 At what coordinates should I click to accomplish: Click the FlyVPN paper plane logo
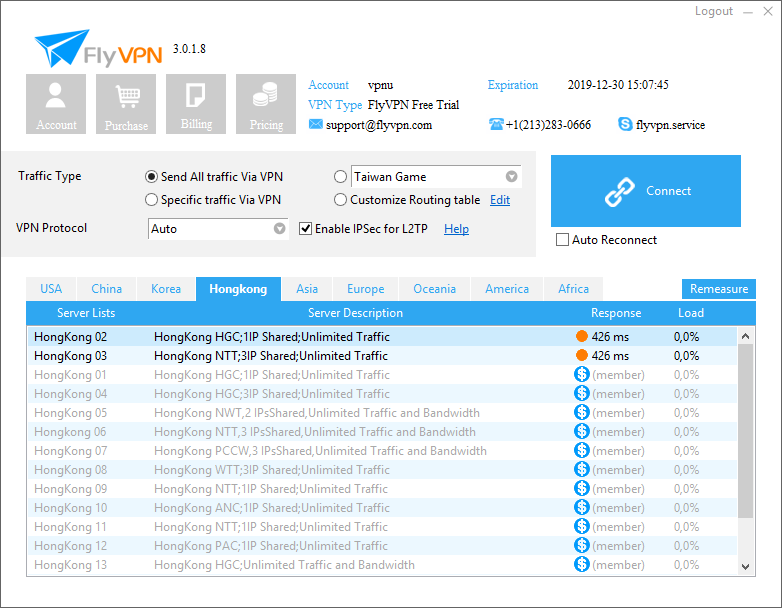[x=62, y=48]
